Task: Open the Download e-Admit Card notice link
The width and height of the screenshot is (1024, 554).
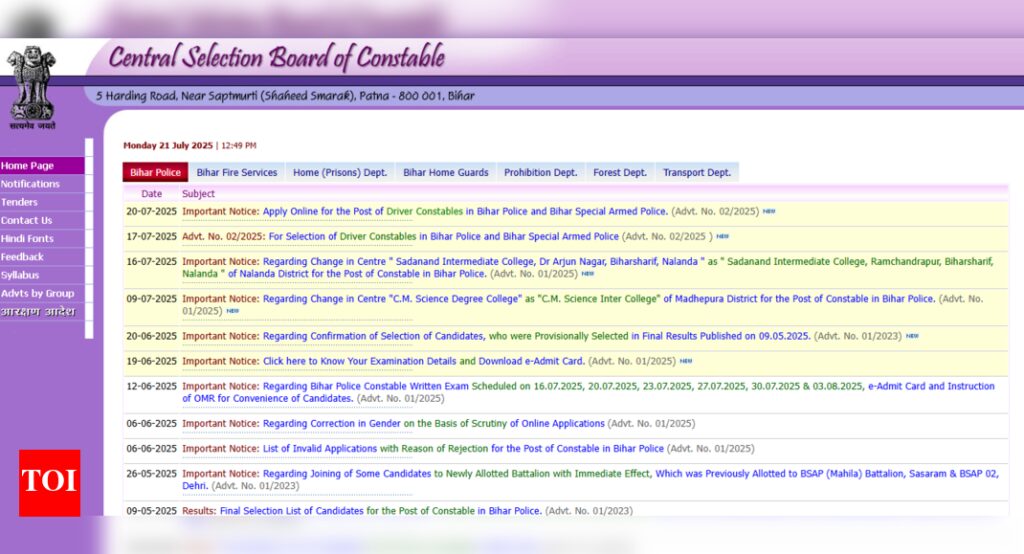Action: (423, 361)
